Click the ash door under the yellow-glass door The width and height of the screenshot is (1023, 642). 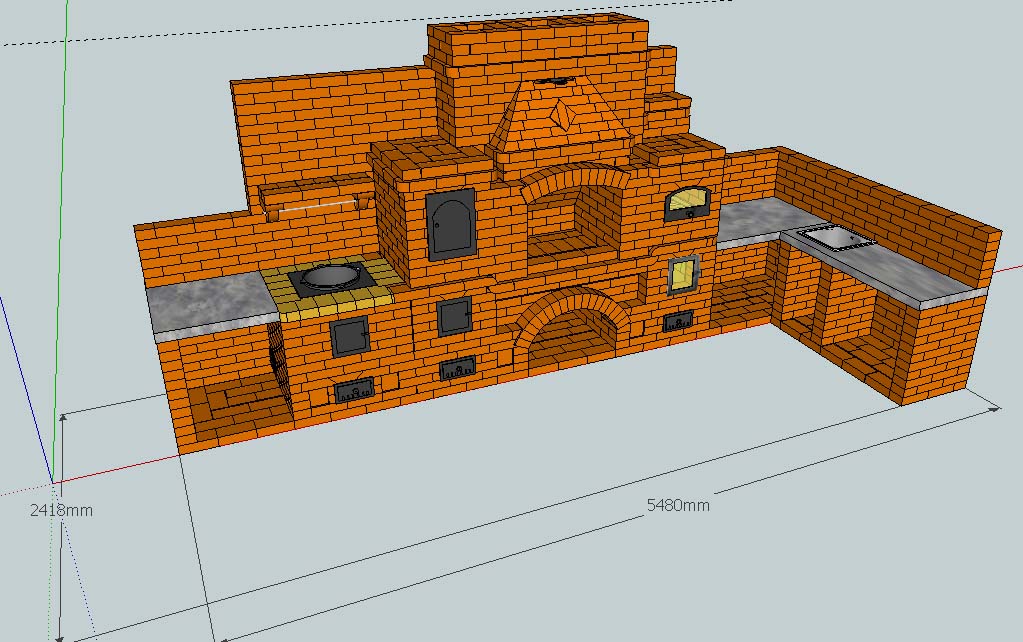[677, 321]
